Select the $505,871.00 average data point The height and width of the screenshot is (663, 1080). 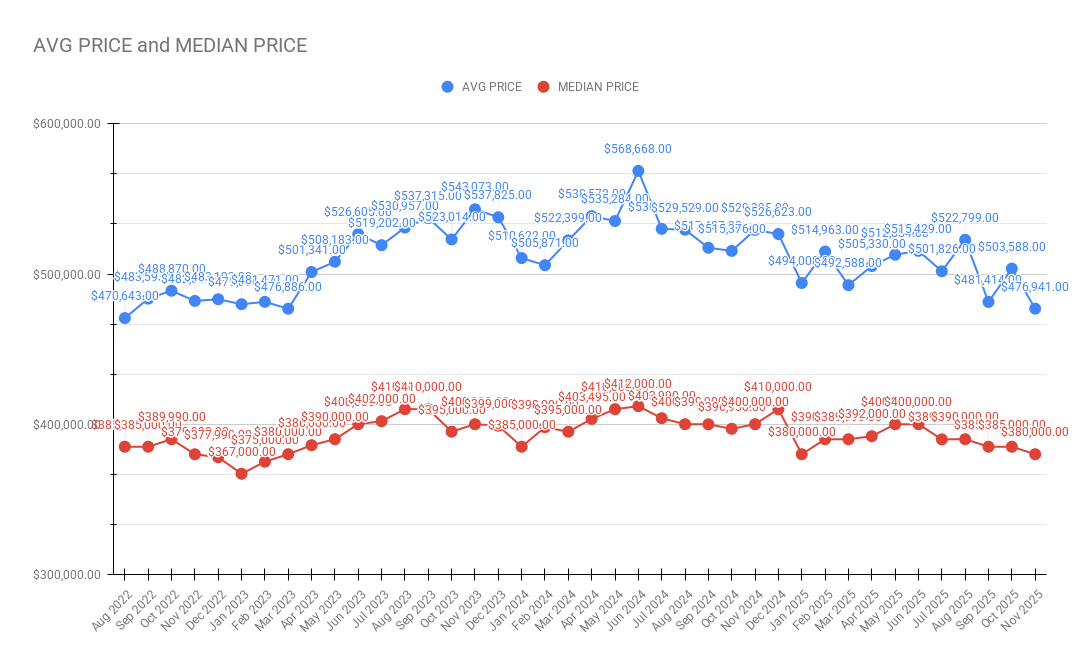tap(545, 265)
